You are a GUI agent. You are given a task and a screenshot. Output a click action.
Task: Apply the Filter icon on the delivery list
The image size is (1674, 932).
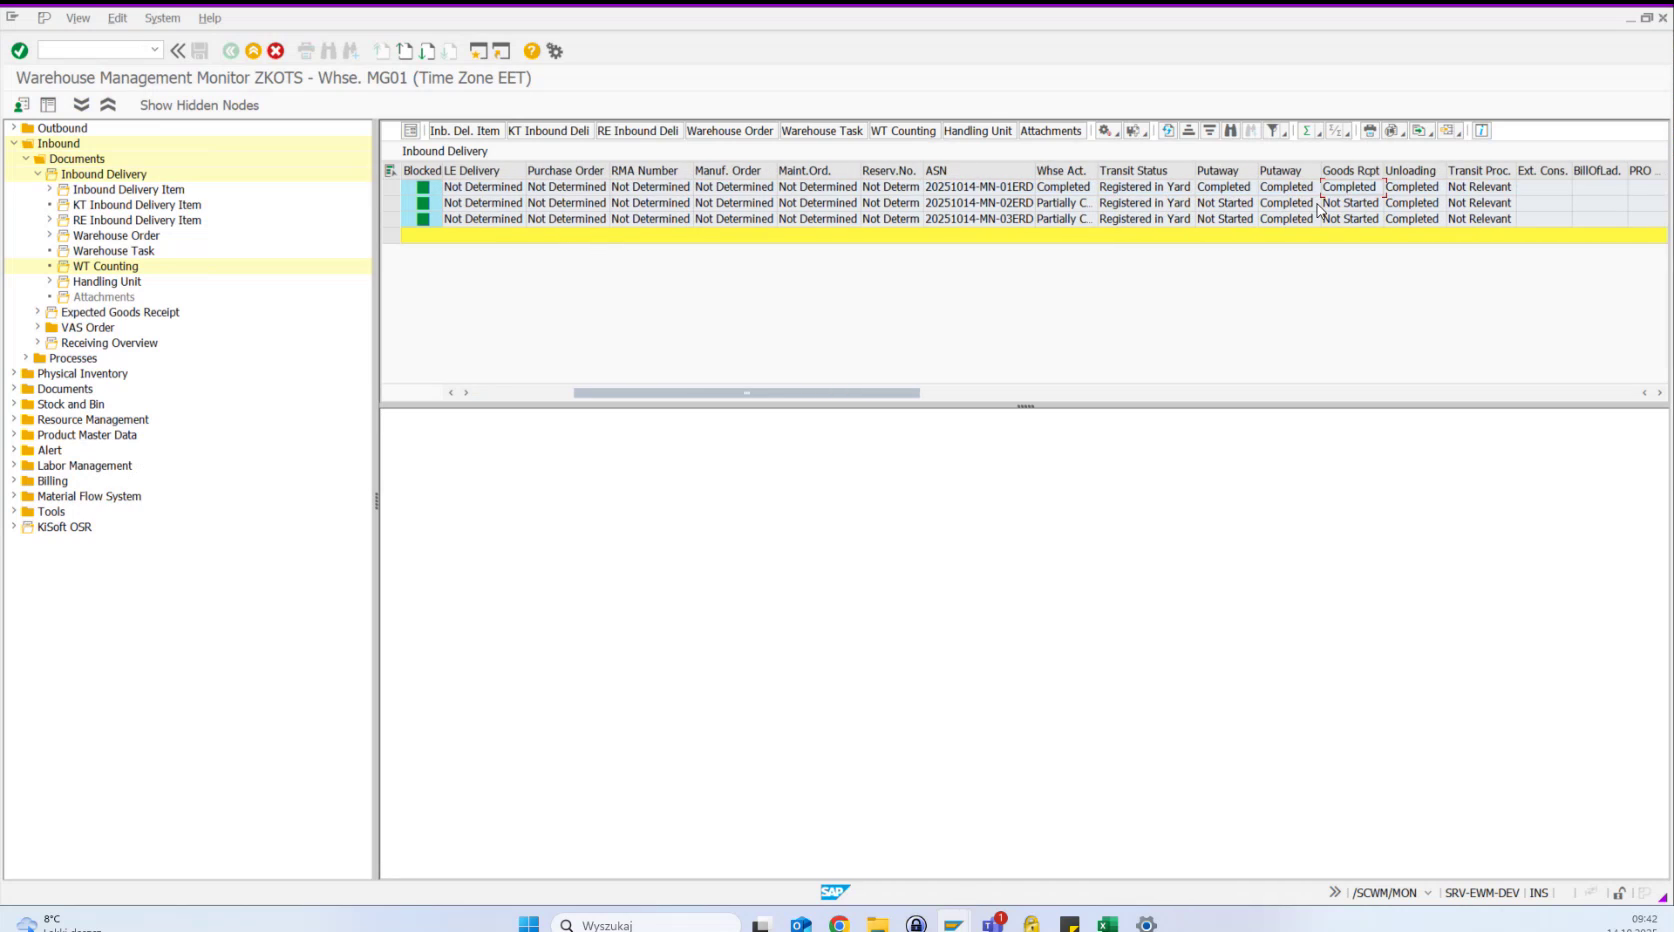[x=1273, y=130]
